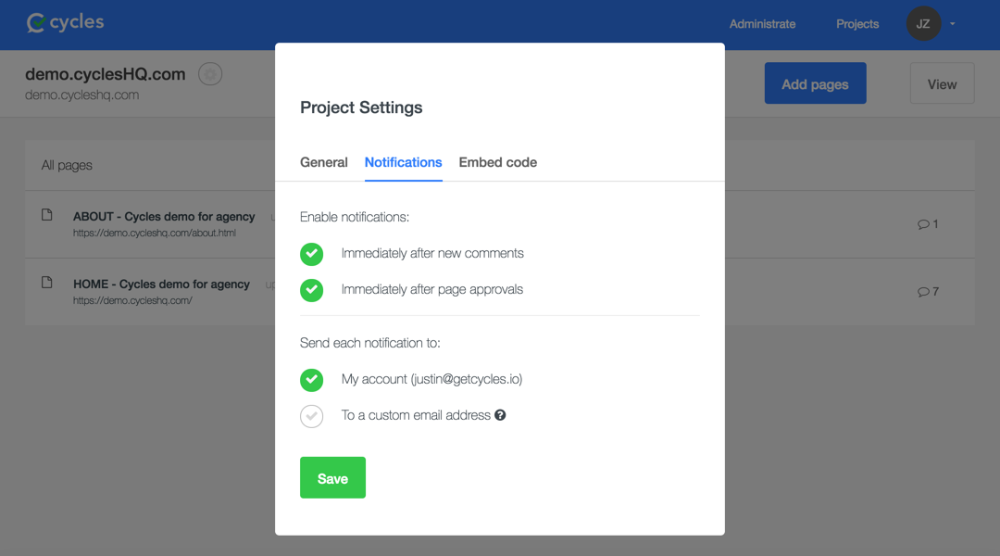The width and height of the screenshot is (1000, 556).
Task: Click the help icon beside custom email address
Action: (500, 415)
